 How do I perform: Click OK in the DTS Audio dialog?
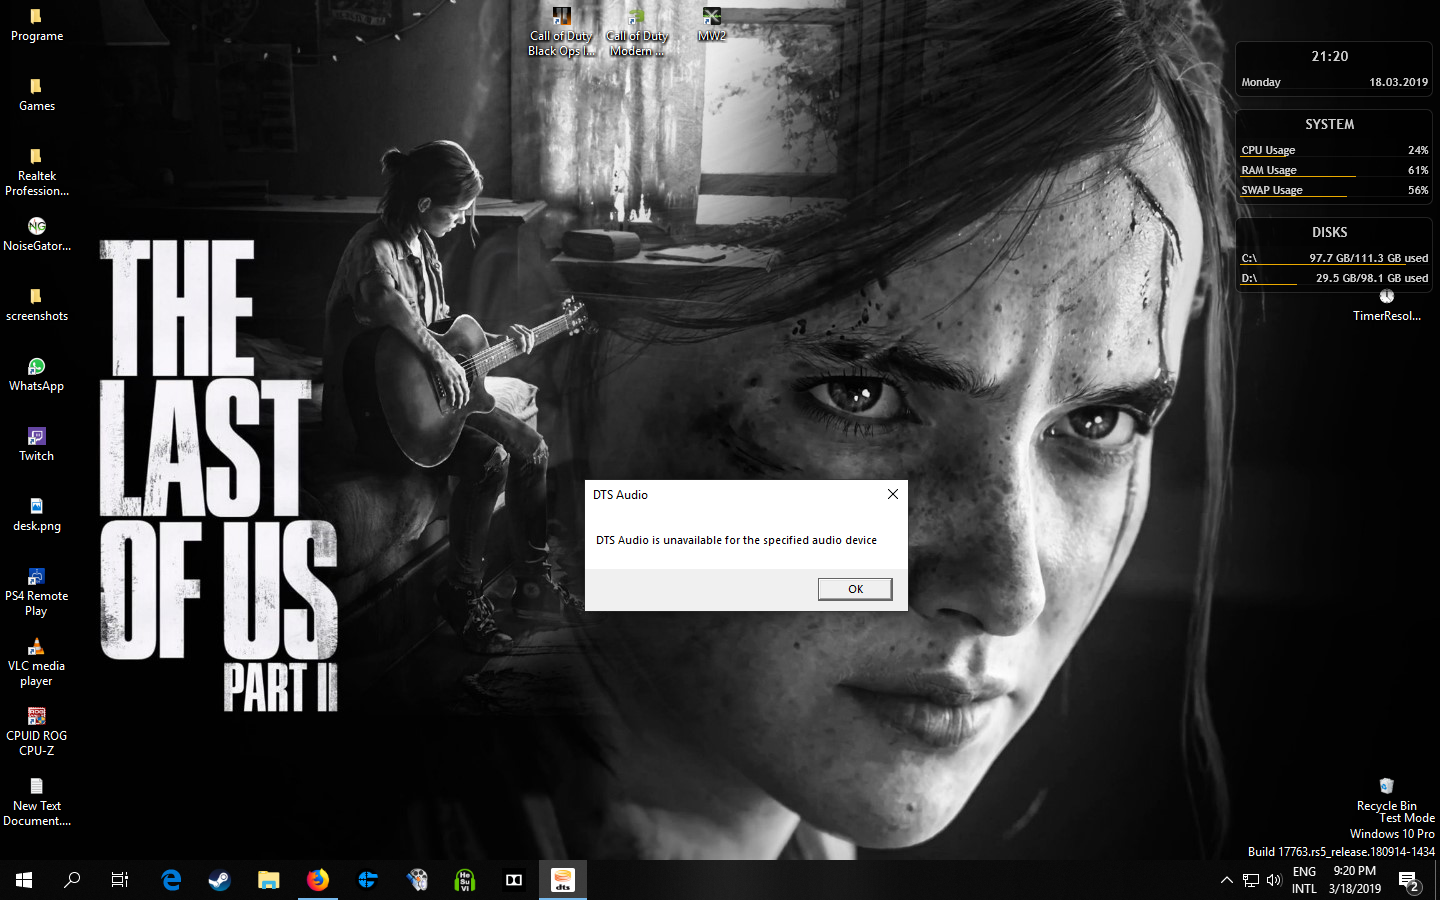855,589
